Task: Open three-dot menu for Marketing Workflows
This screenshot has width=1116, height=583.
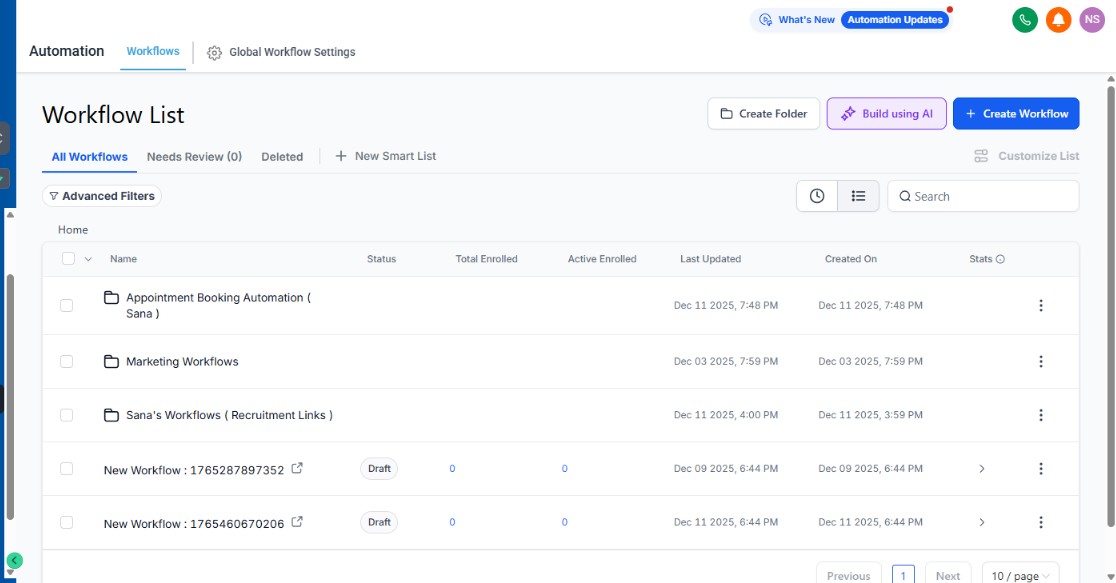Action: pyautogui.click(x=1040, y=361)
